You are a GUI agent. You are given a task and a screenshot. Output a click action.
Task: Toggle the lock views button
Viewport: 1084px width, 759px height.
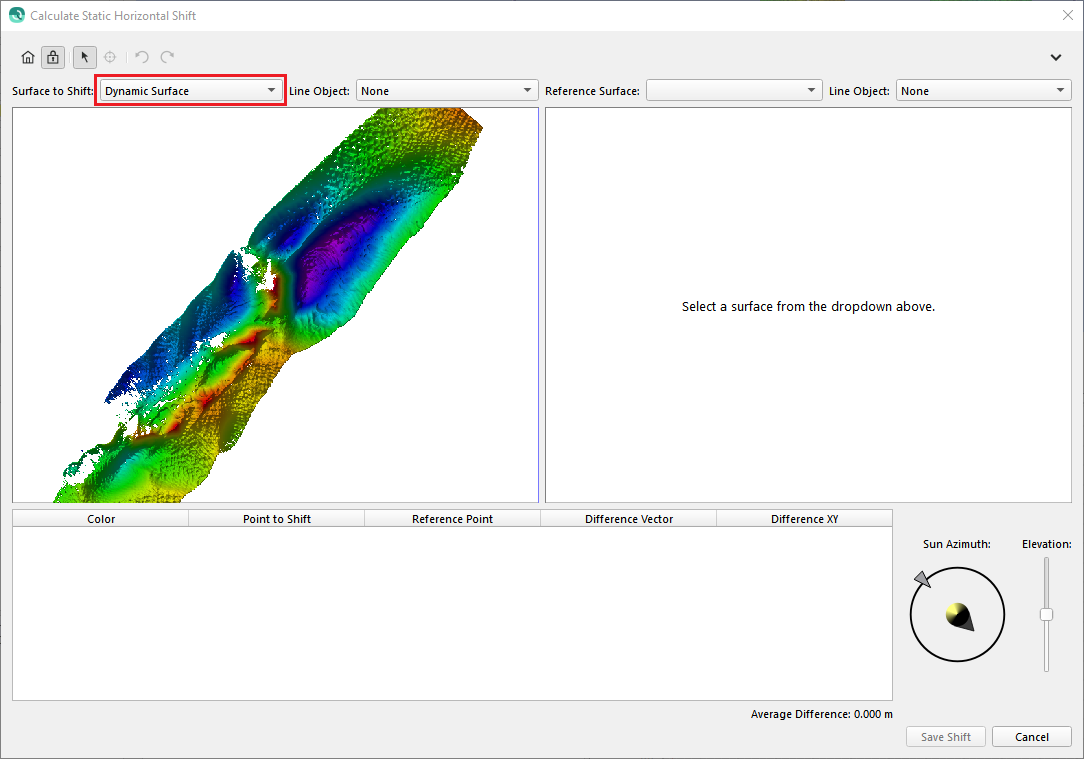coord(53,57)
